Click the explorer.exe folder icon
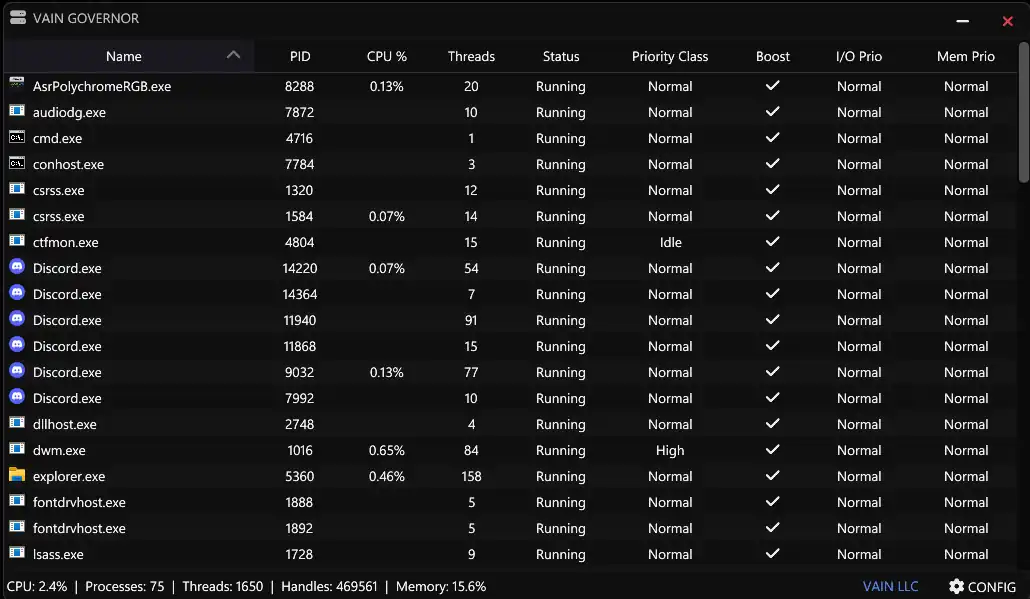Image resolution: width=1030 pixels, height=599 pixels. pos(17,476)
